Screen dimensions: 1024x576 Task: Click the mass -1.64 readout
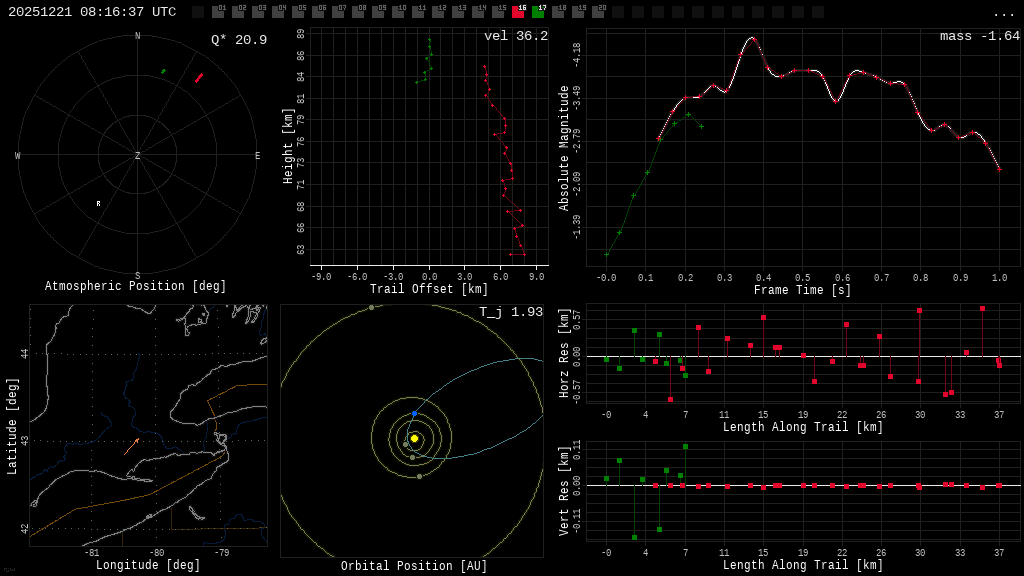click(980, 36)
